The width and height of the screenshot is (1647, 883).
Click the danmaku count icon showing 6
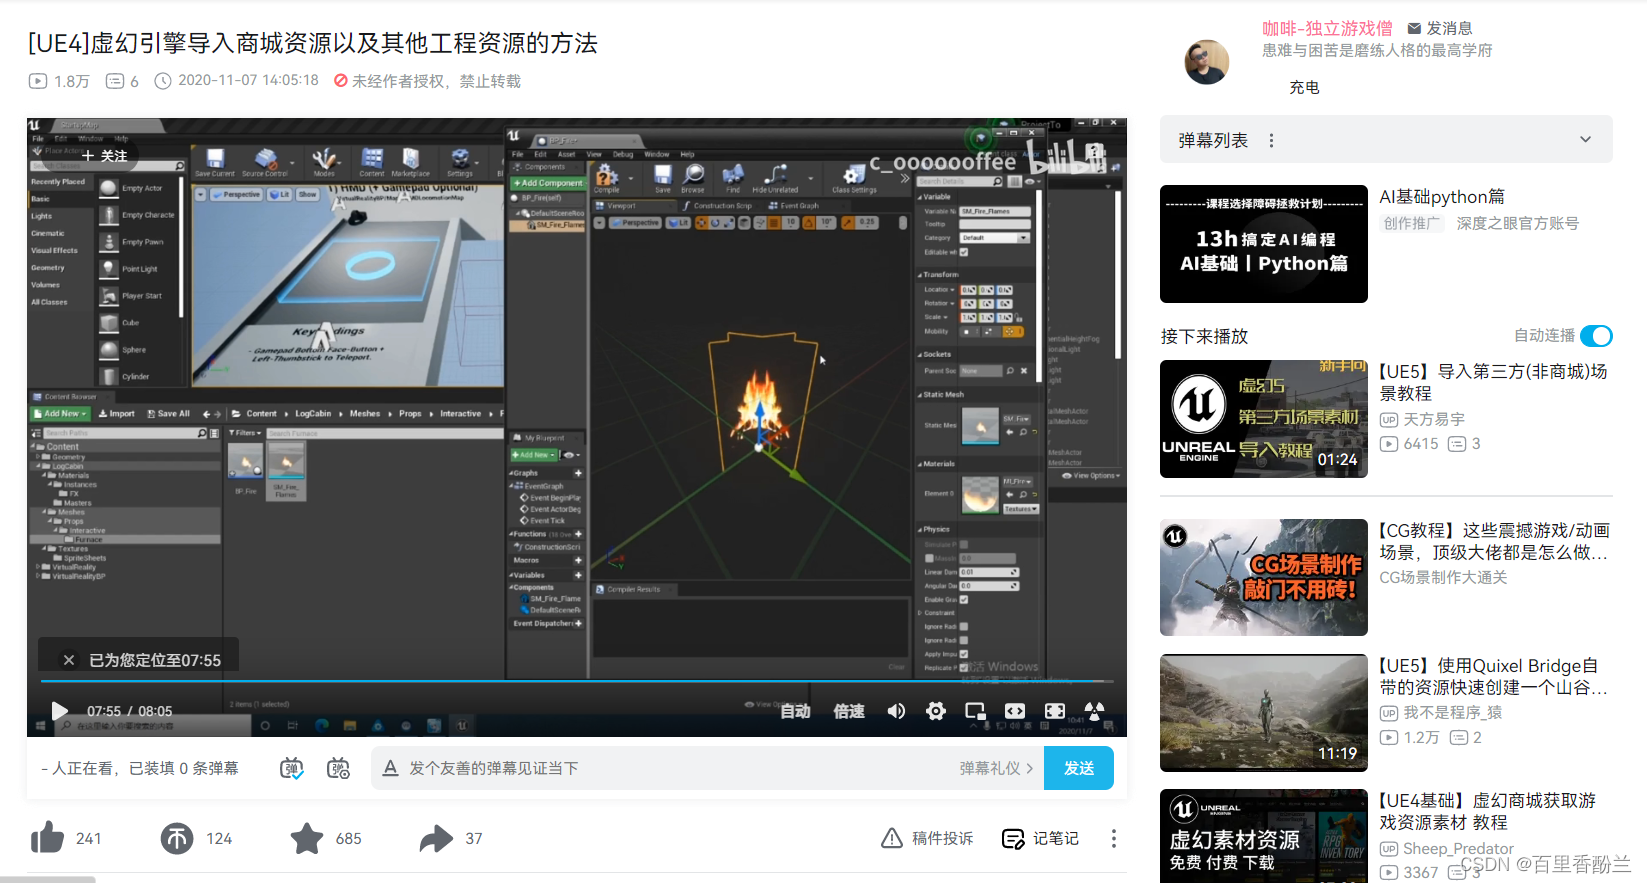click(115, 81)
